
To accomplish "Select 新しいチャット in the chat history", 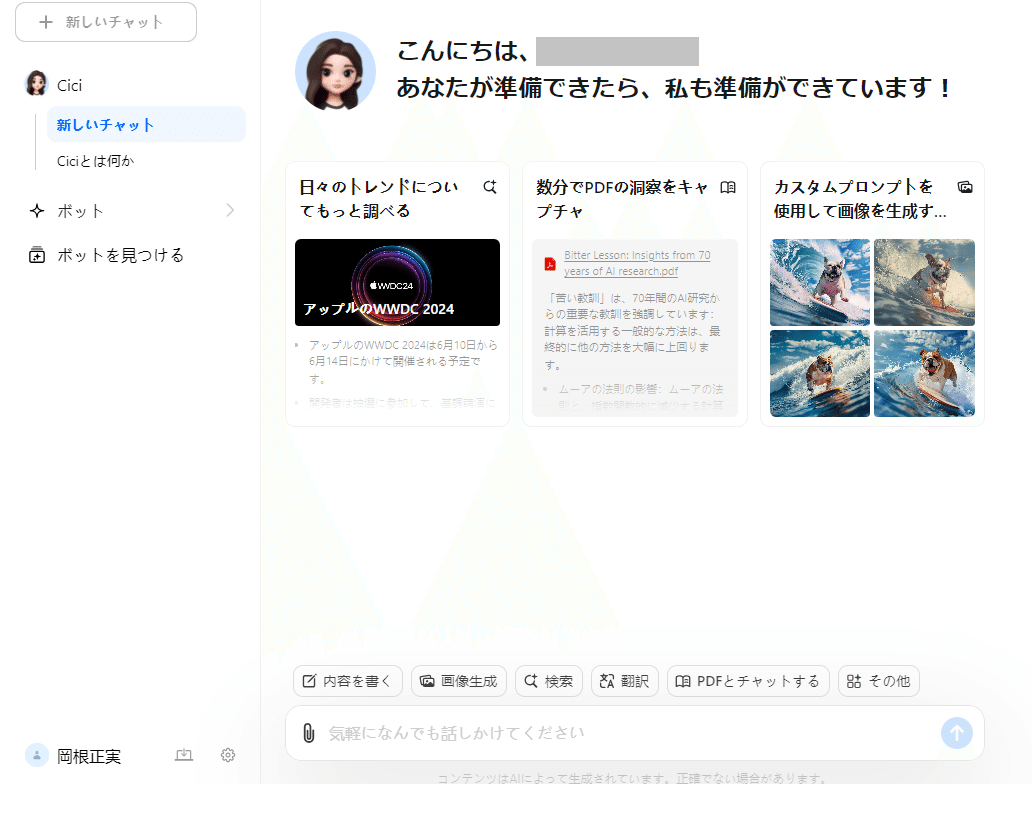I will 106,124.
